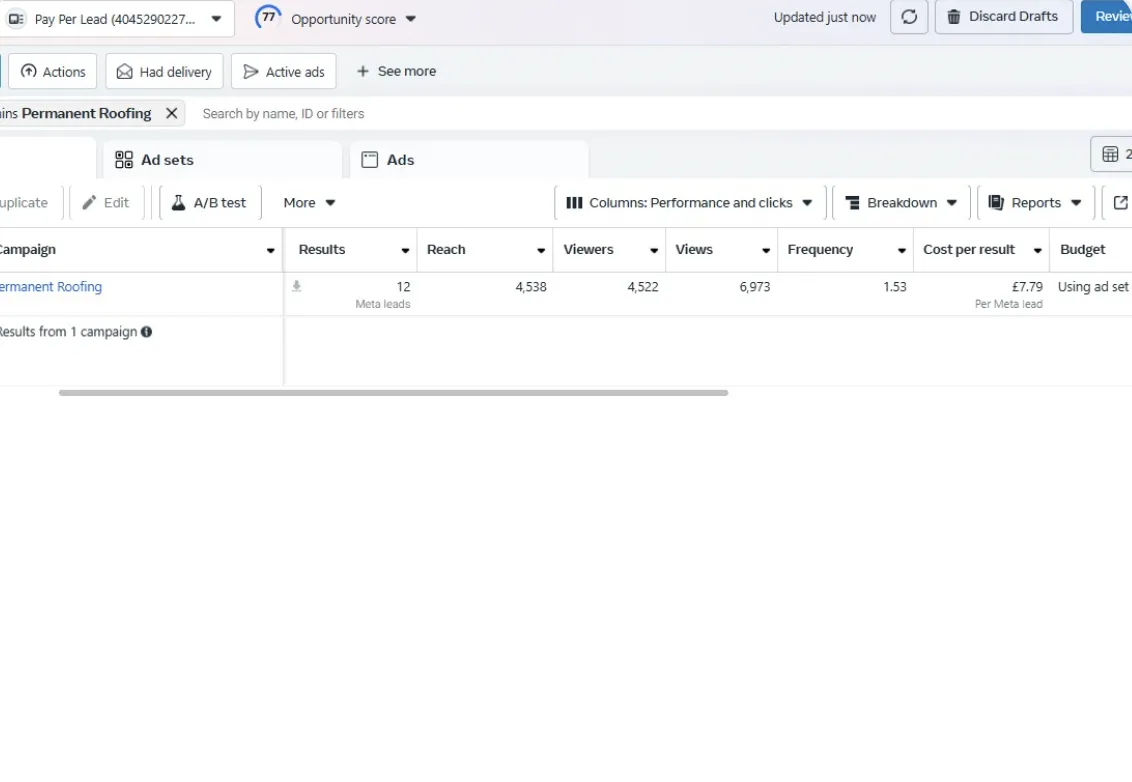The height and width of the screenshot is (782, 1132).
Task: Click the refresh data icon
Action: (909, 17)
